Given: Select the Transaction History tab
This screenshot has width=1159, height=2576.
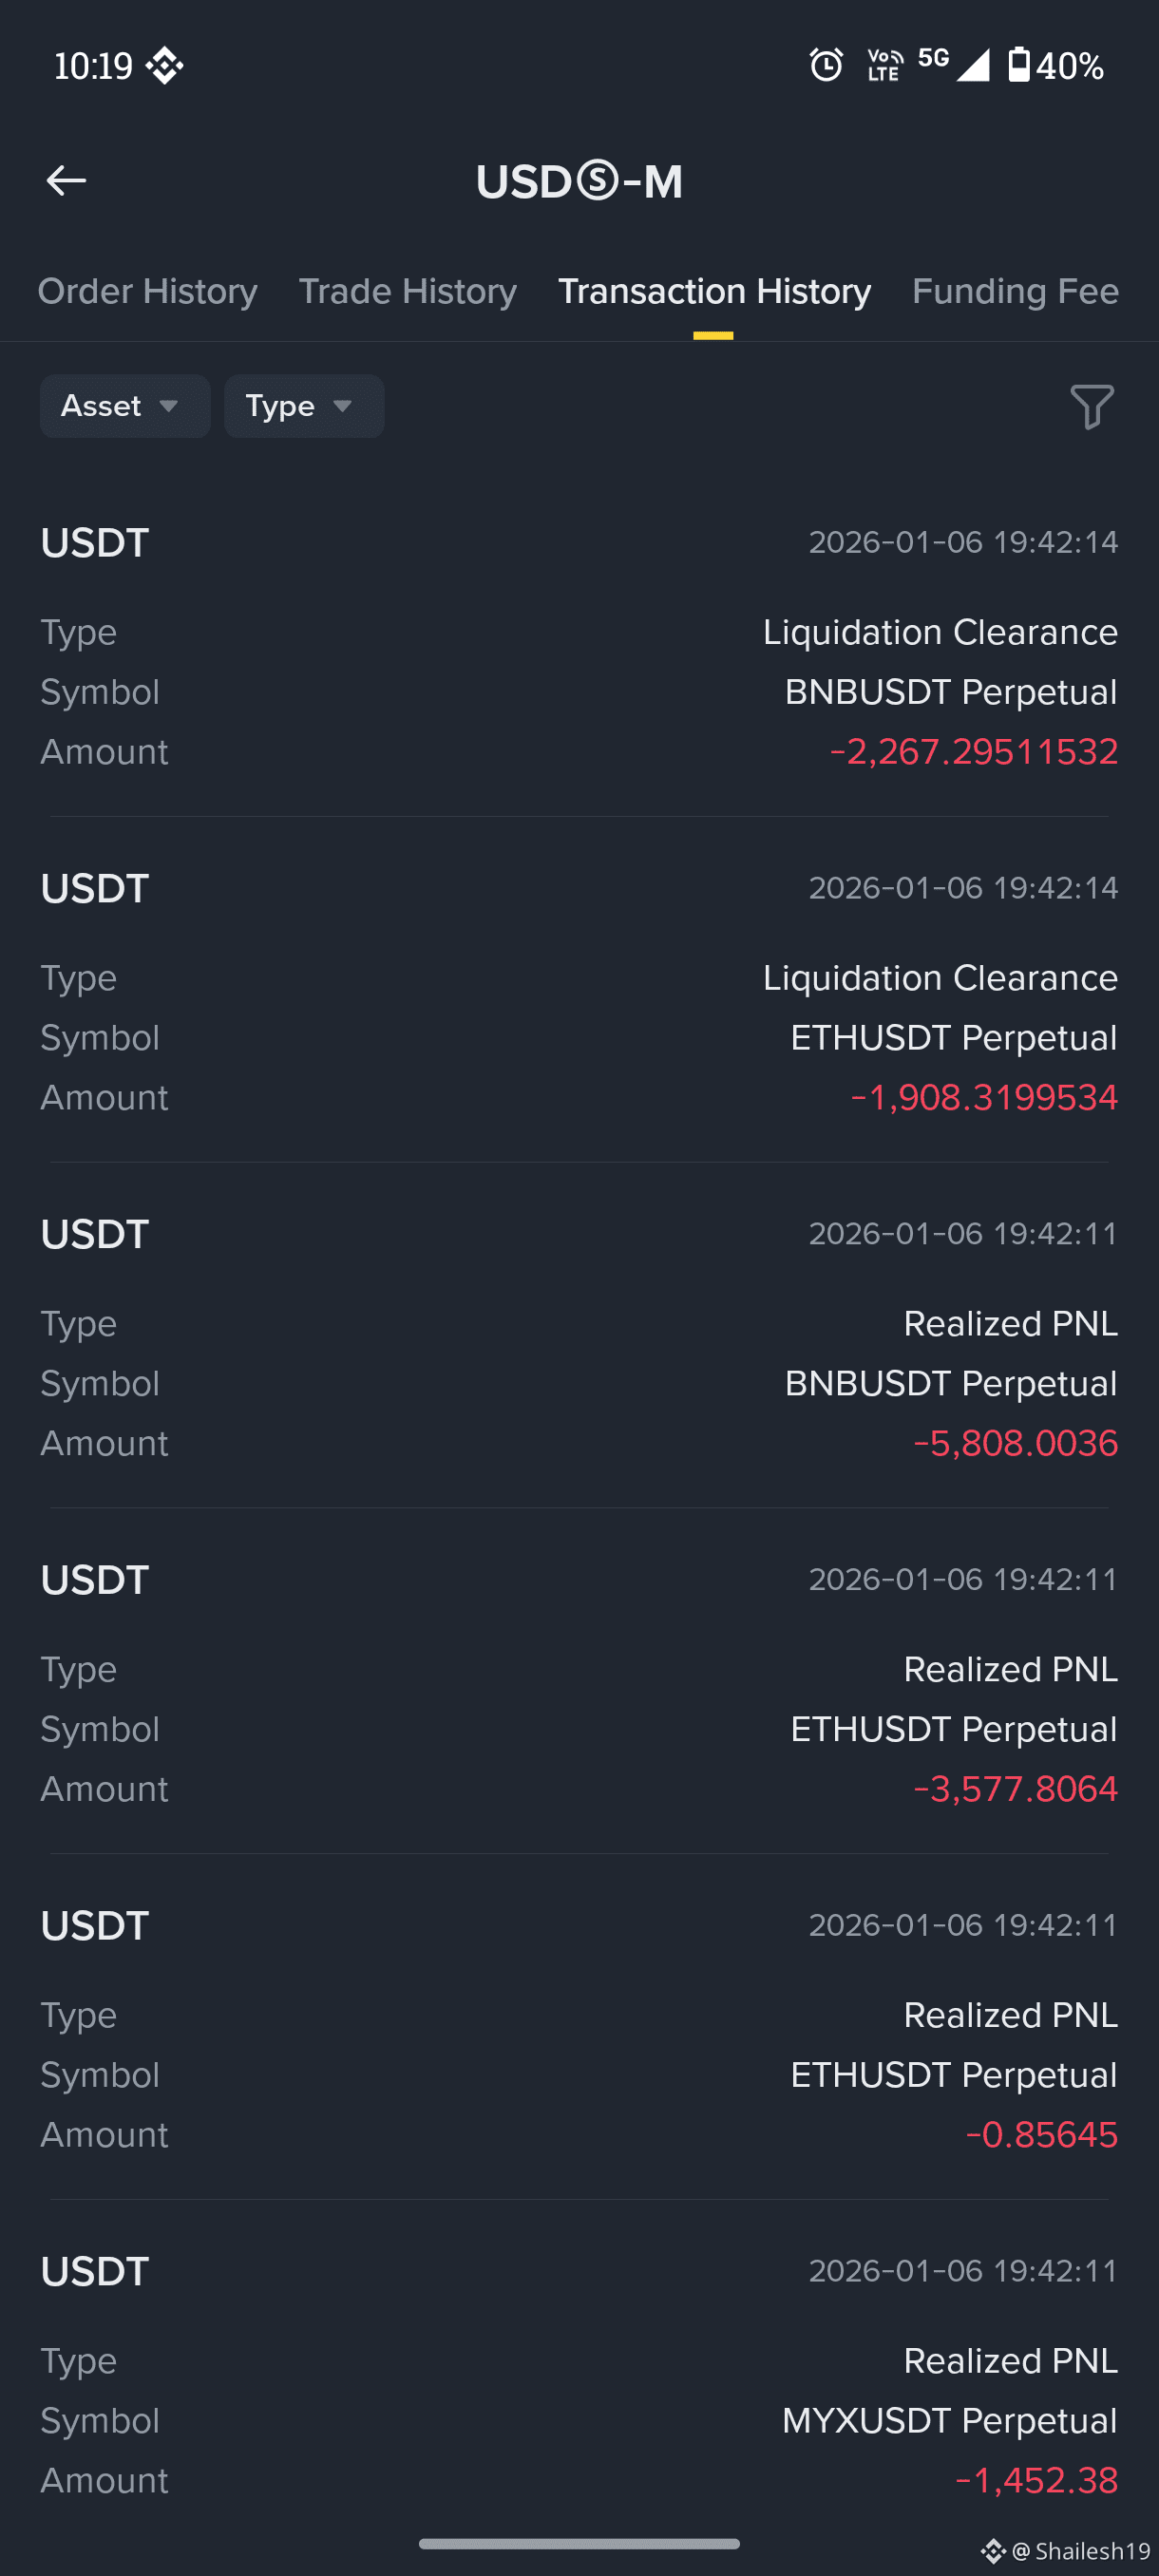Looking at the screenshot, I should pos(714,291).
